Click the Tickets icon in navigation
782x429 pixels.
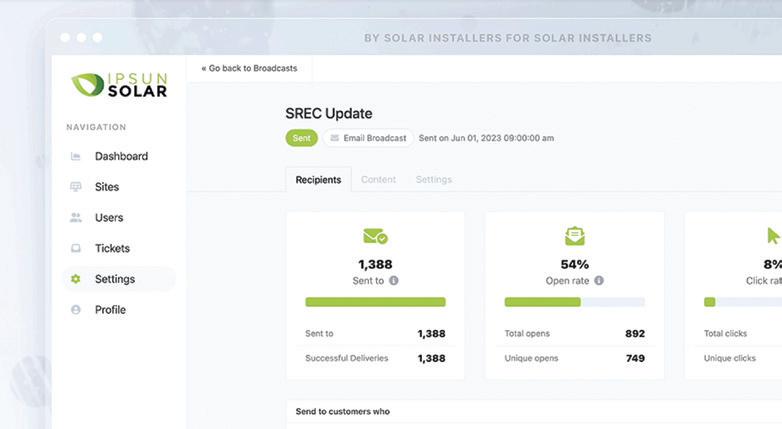coord(76,249)
